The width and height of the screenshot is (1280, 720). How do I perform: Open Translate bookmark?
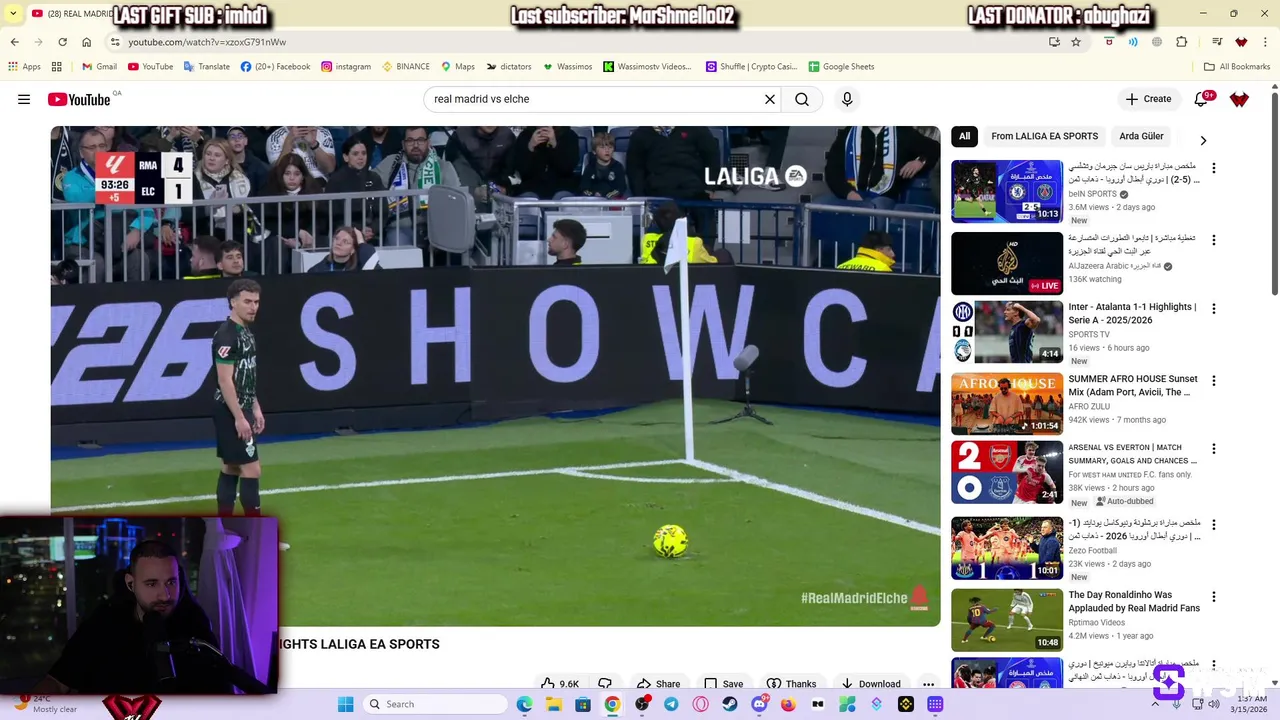[x=206, y=67]
